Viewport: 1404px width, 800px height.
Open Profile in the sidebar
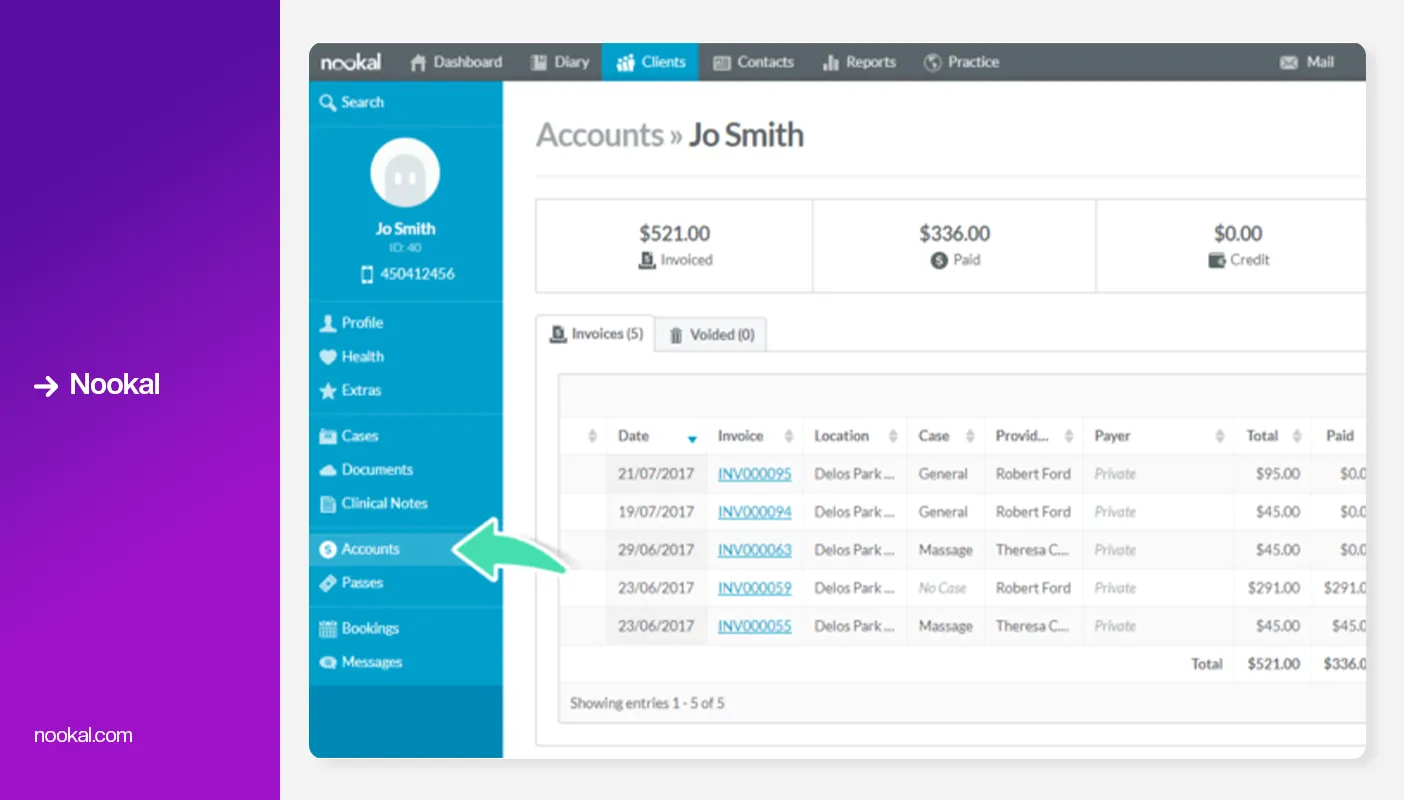[x=405, y=323]
